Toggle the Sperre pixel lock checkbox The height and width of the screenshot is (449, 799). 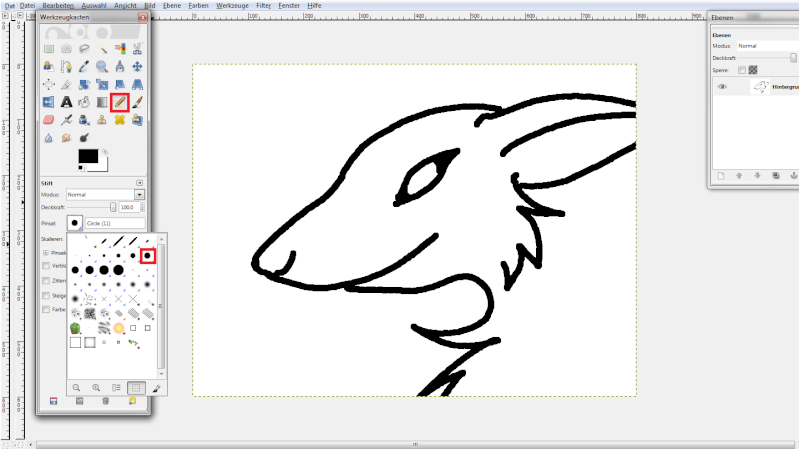pyautogui.click(x=742, y=70)
